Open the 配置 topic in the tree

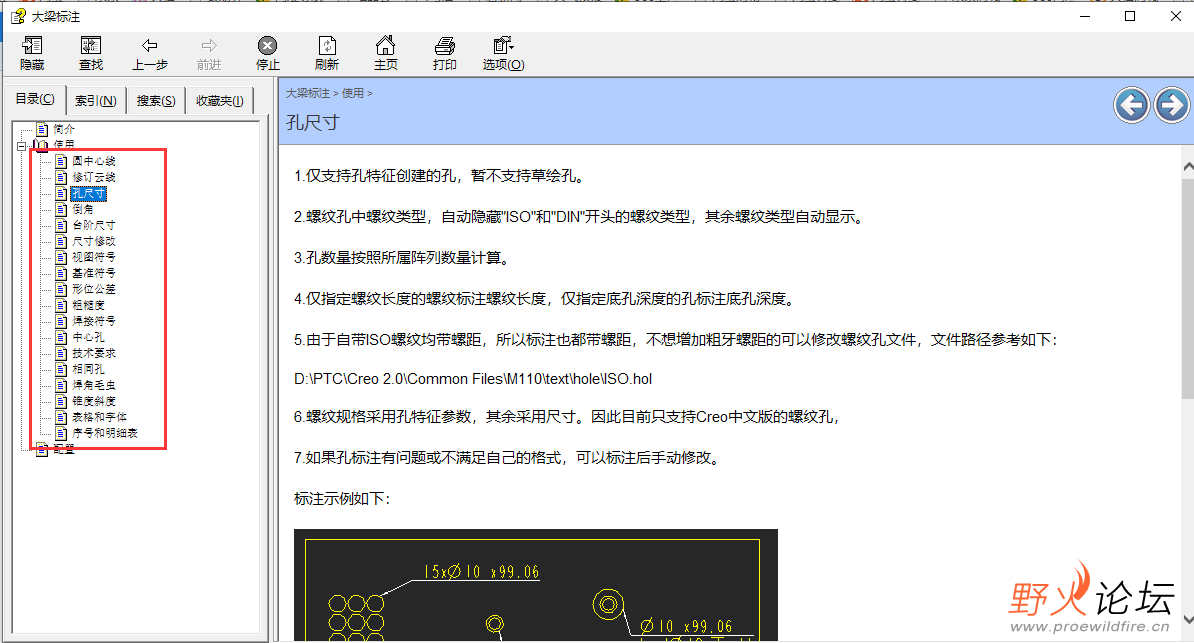[64, 449]
